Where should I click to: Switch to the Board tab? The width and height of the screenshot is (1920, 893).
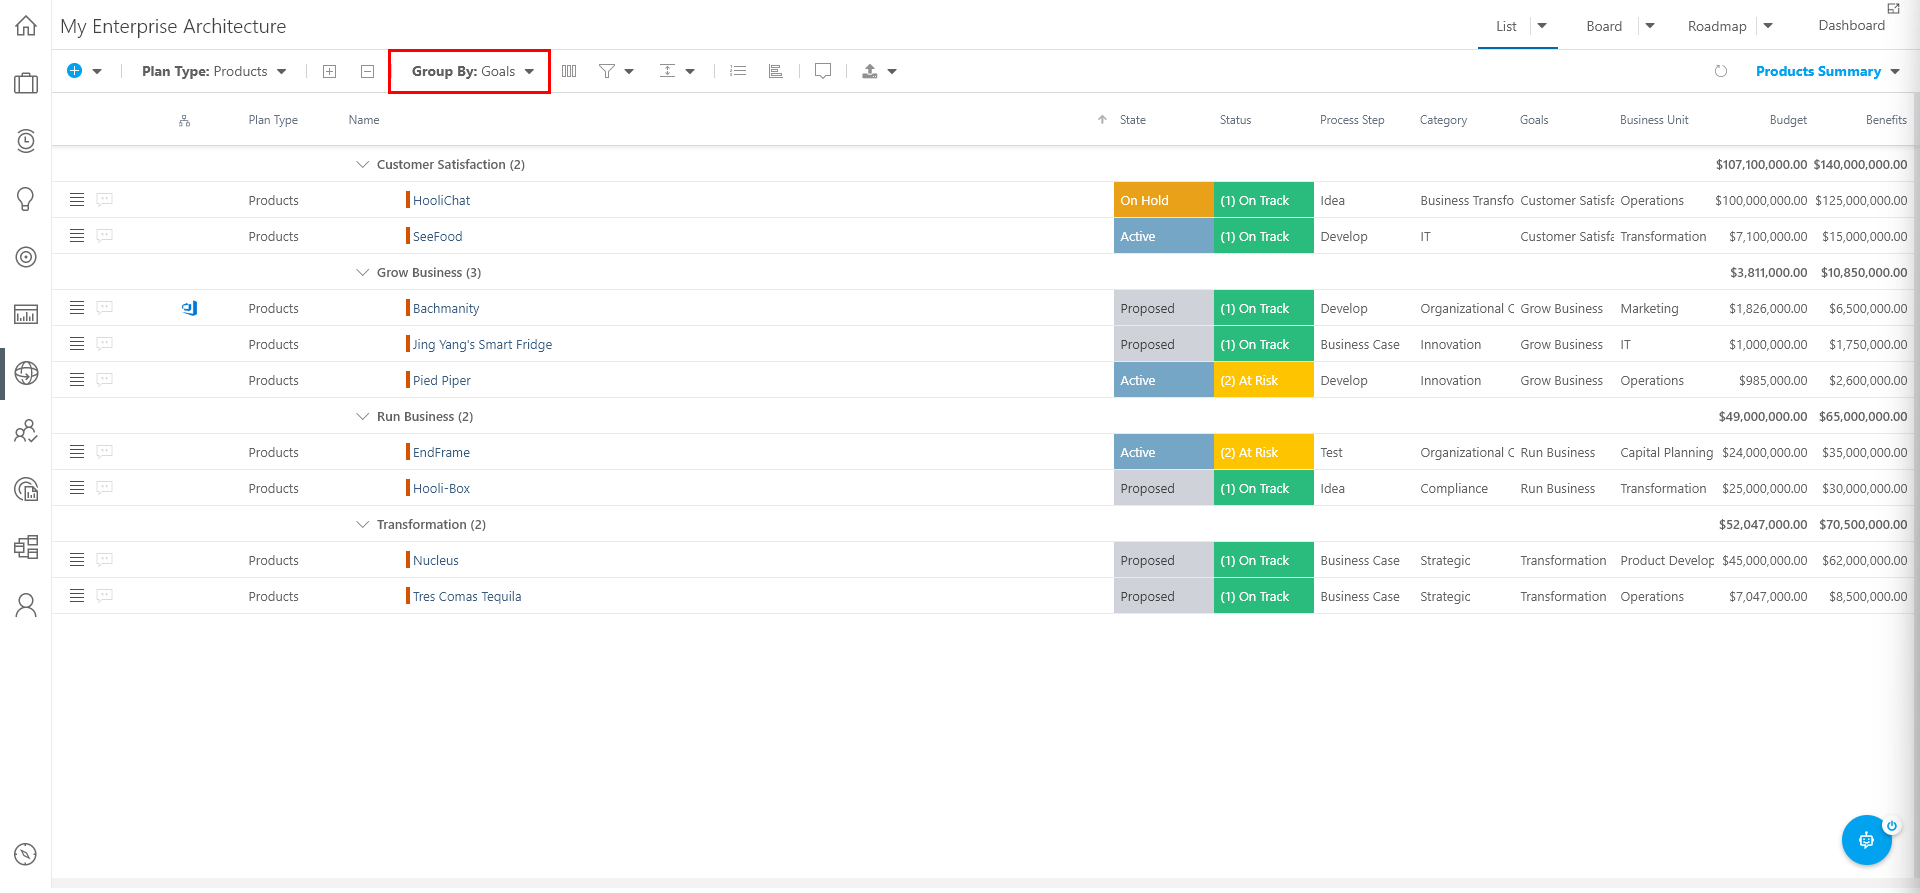[x=1604, y=26]
